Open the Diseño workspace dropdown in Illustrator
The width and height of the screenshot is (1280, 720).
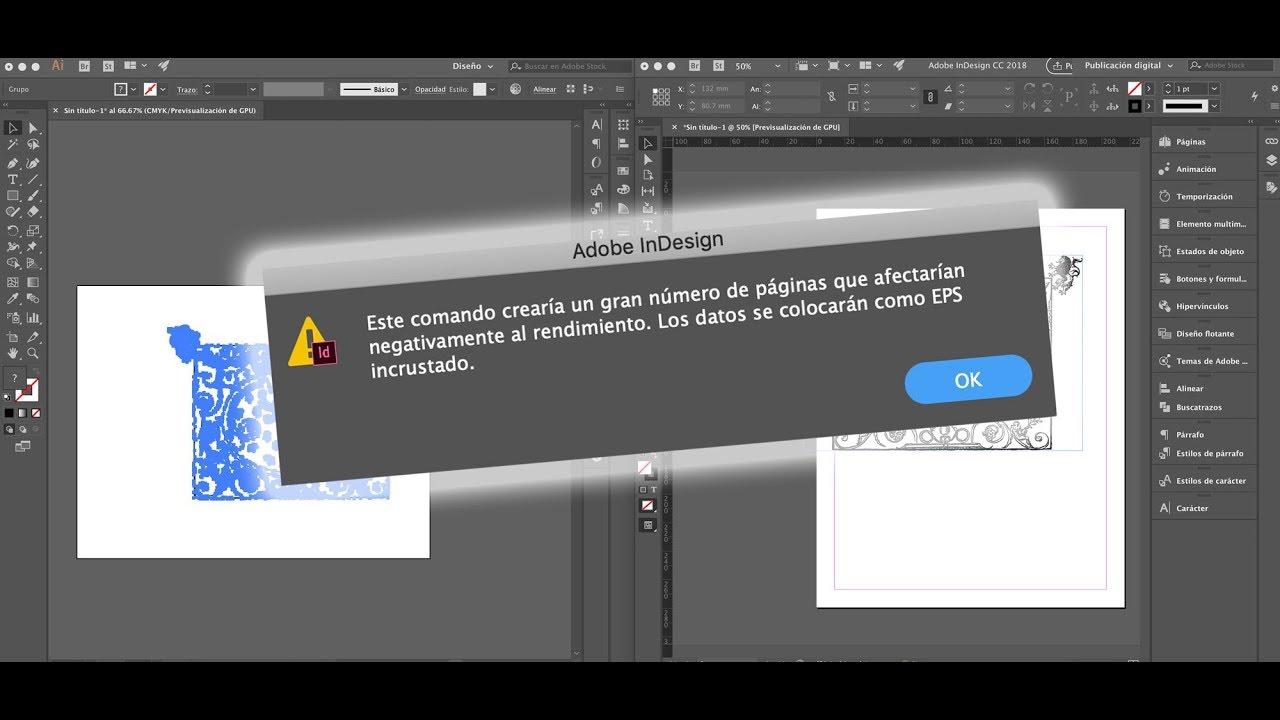[473, 66]
